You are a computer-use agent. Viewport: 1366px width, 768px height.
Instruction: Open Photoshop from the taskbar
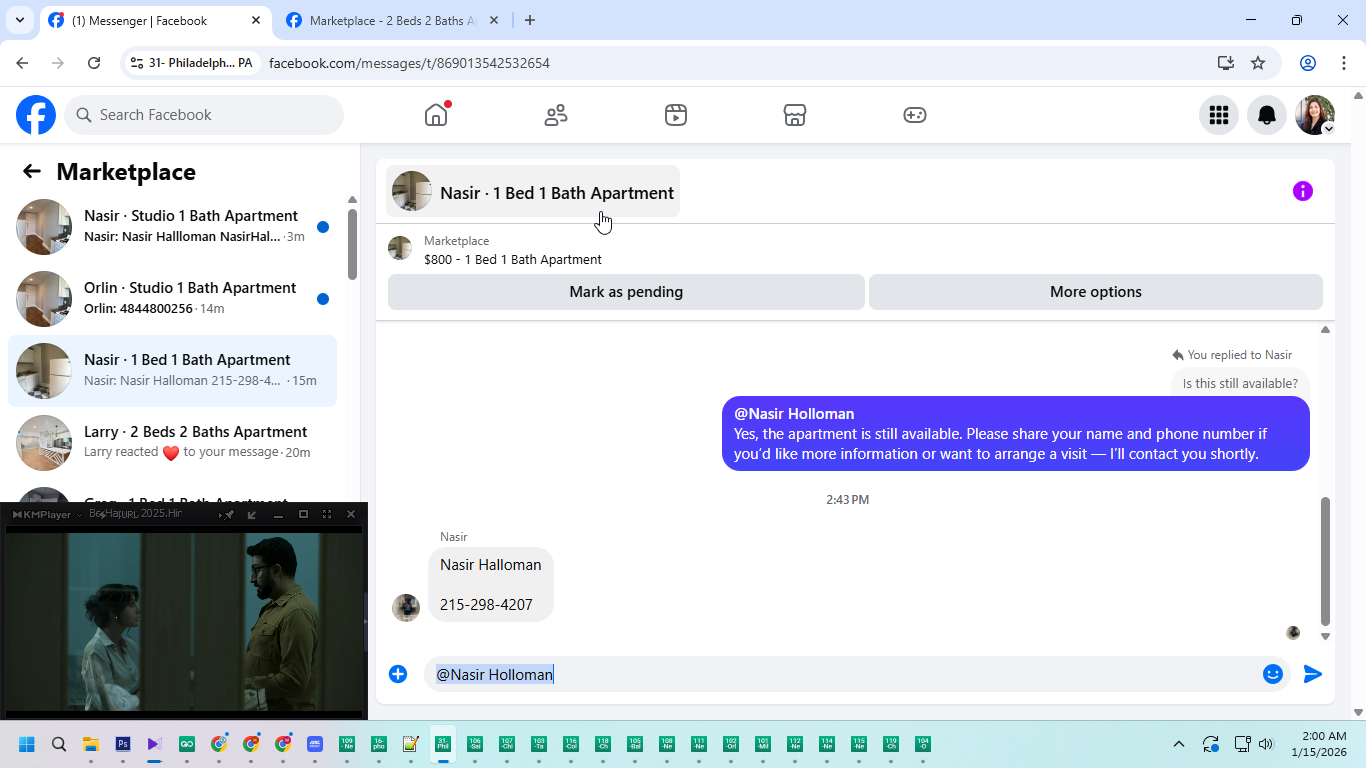(123, 744)
